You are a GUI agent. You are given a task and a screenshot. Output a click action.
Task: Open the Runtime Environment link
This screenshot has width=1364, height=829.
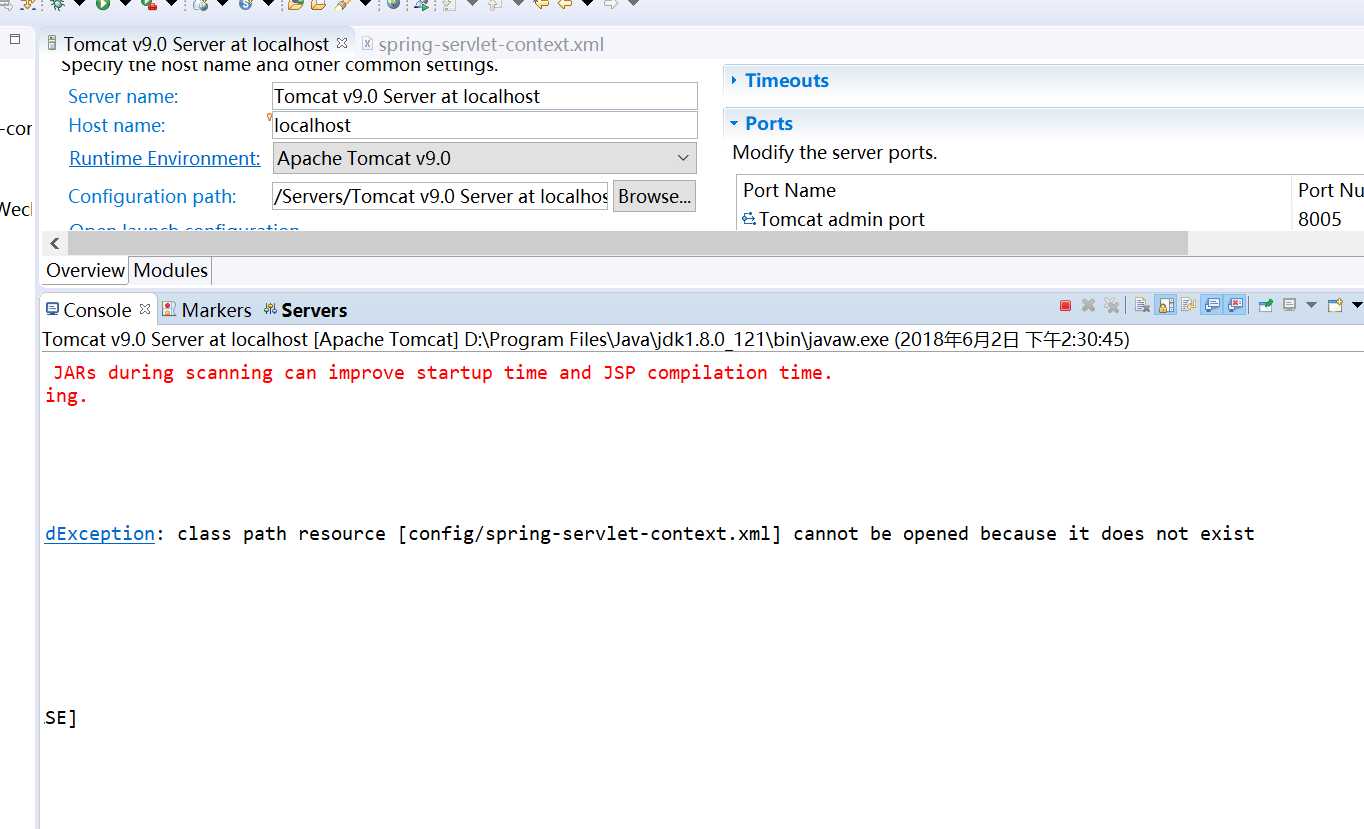pyautogui.click(x=164, y=158)
